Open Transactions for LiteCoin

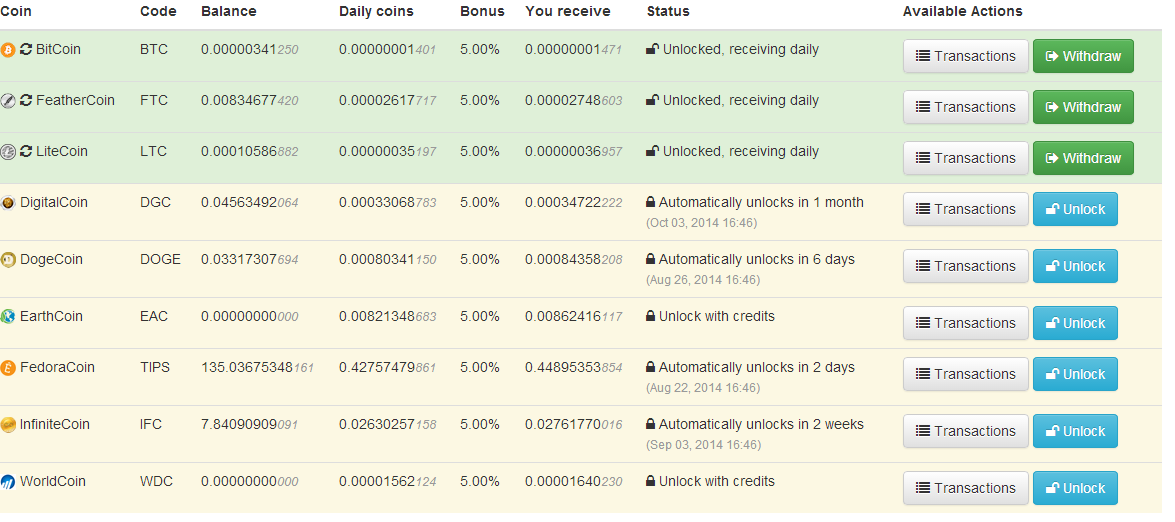(965, 158)
